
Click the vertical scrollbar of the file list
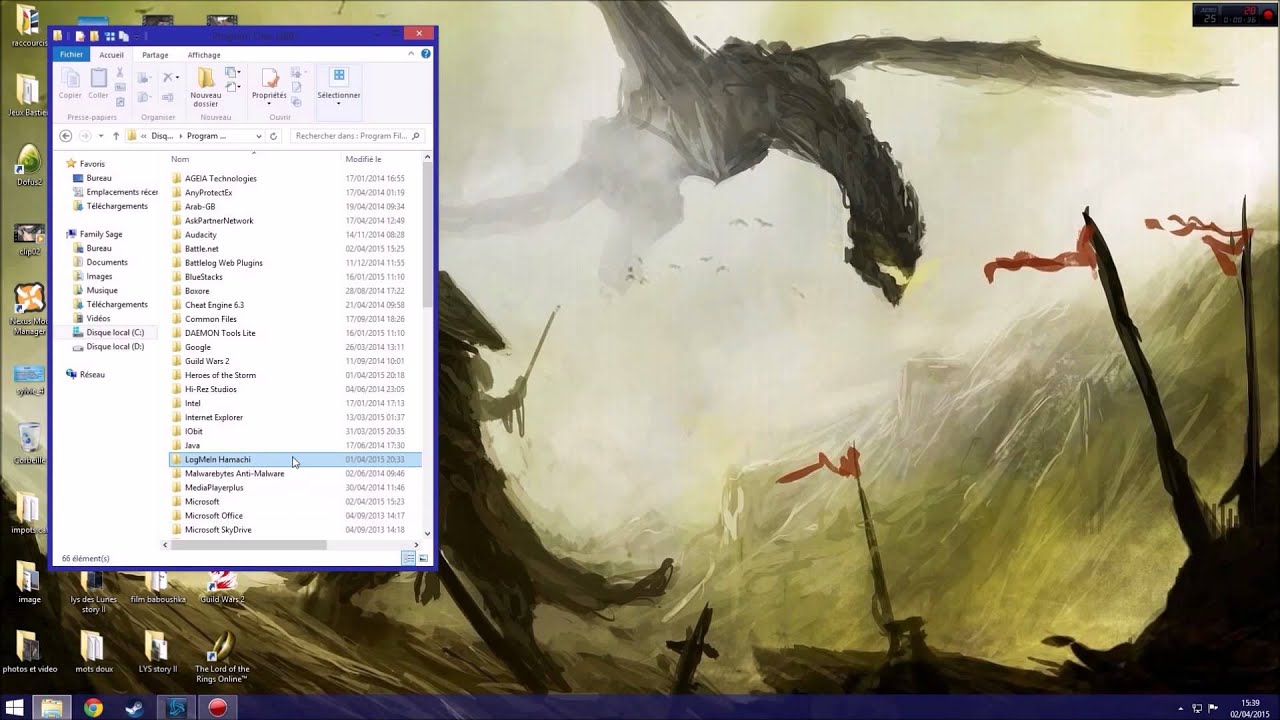pyautogui.click(x=428, y=234)
